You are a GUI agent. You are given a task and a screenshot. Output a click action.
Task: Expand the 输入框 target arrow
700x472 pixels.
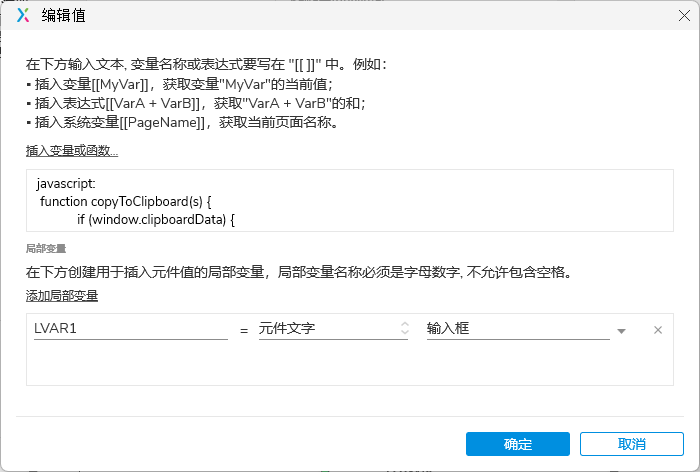[x=621, y=331]
